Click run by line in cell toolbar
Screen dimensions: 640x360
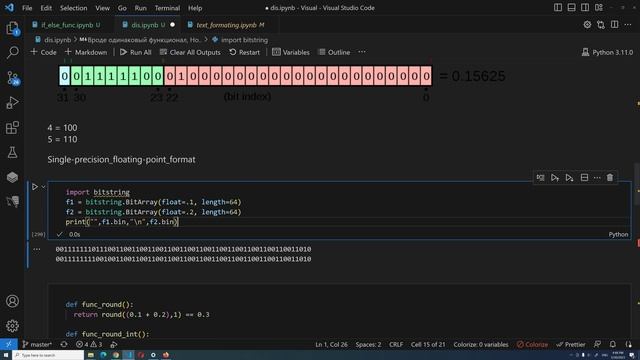click(540, 178)
